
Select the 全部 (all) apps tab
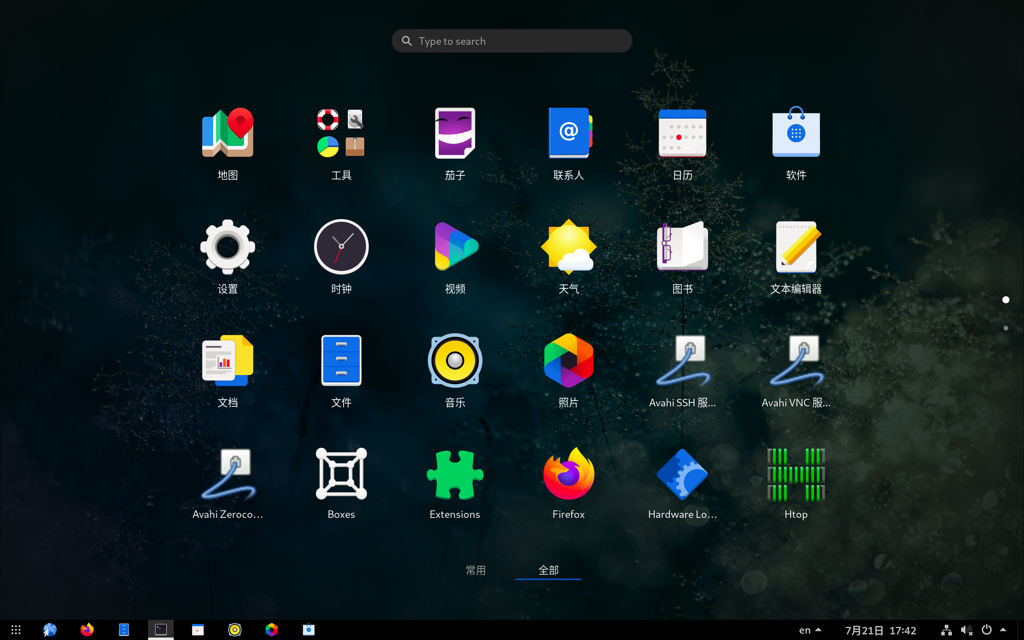[548, 570]
